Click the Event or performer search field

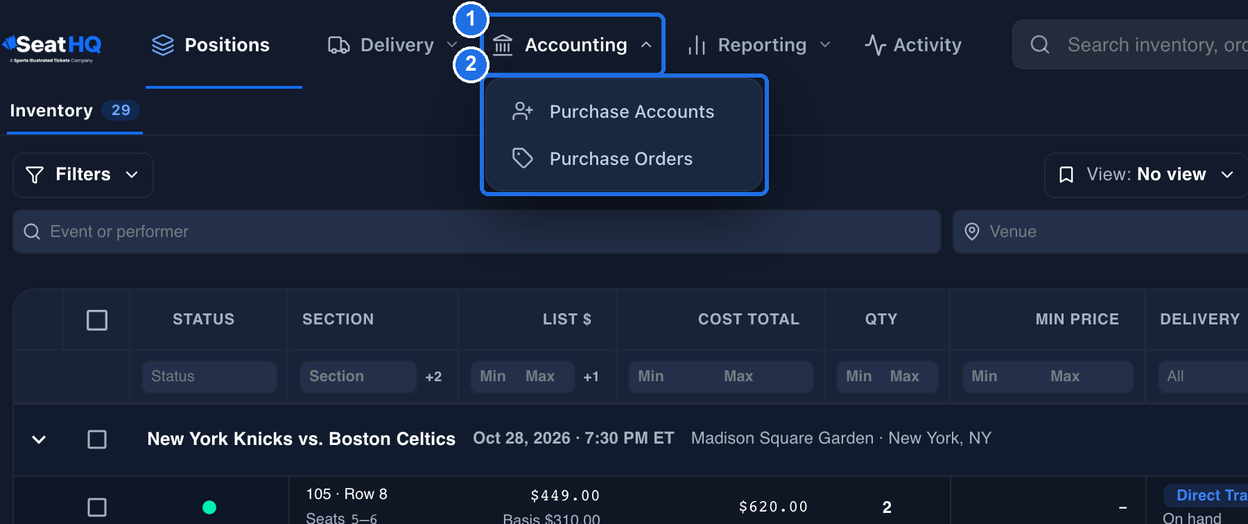pyautogui.click(x=477, y=231)
